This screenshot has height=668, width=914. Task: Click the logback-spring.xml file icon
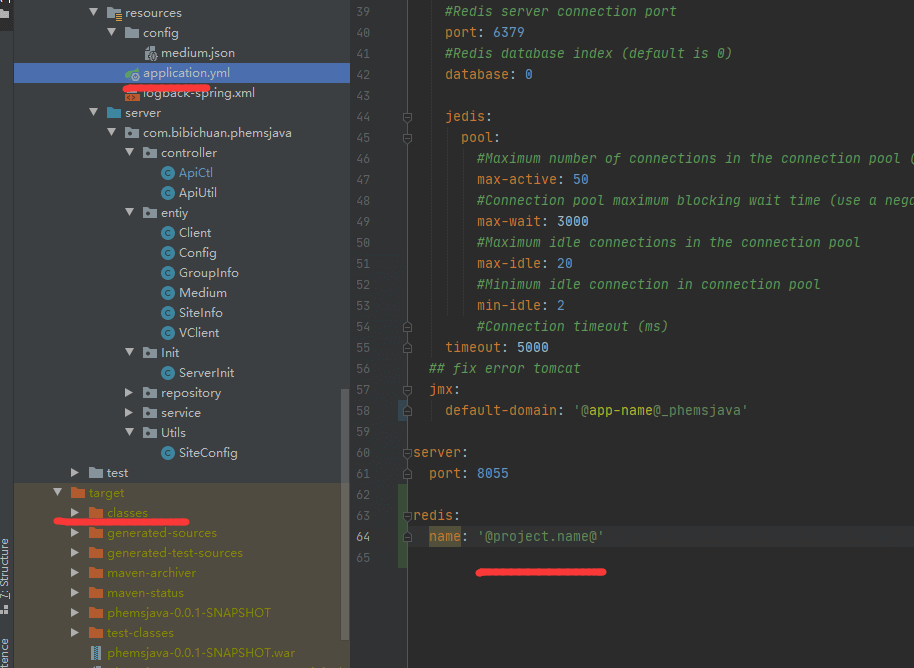coord(132,93)
